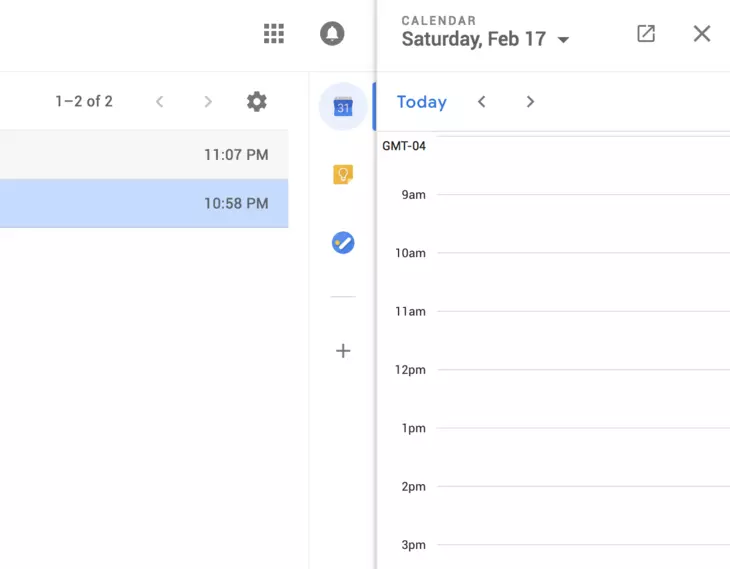
Task: Click the 1–2 of 2 message count
Action: [84, 101]
